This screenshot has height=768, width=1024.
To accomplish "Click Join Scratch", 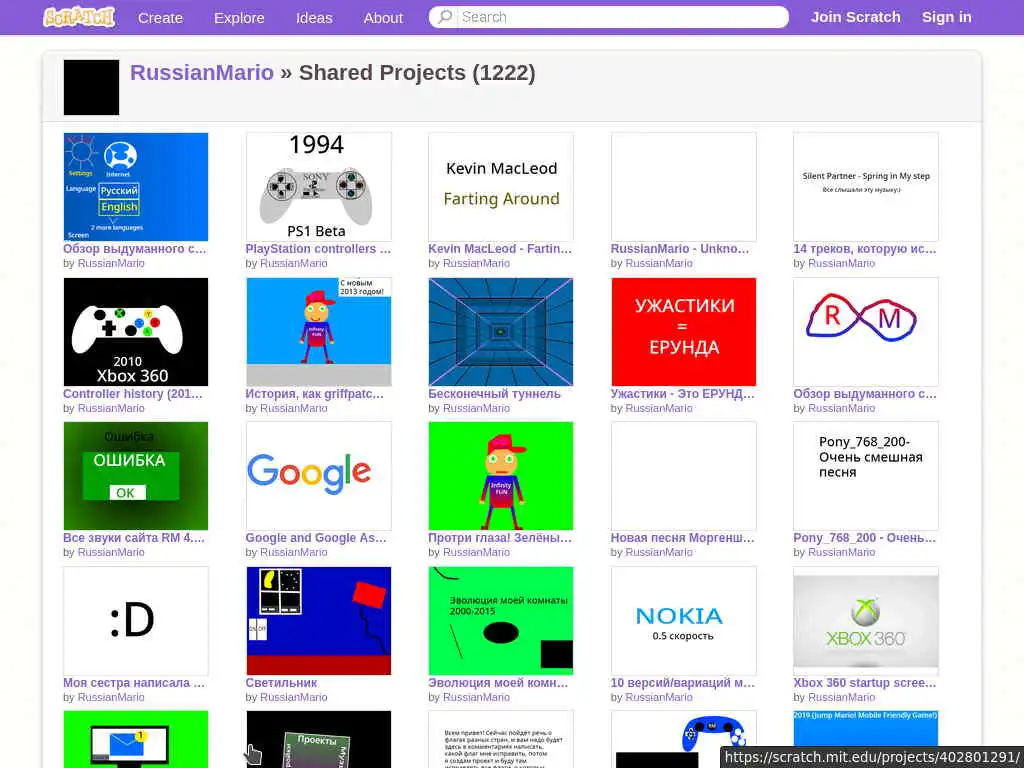I will (x=856, y=17).
